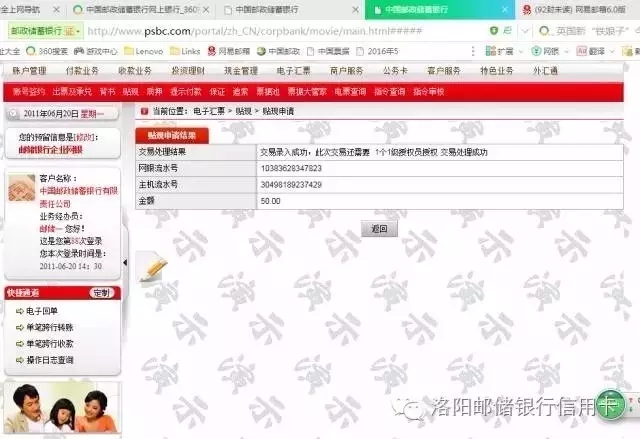640x439 pixels.
Task: Open the 单笔跨行收款 quick link
Action: pyautogui.click(x=49, y=344)
